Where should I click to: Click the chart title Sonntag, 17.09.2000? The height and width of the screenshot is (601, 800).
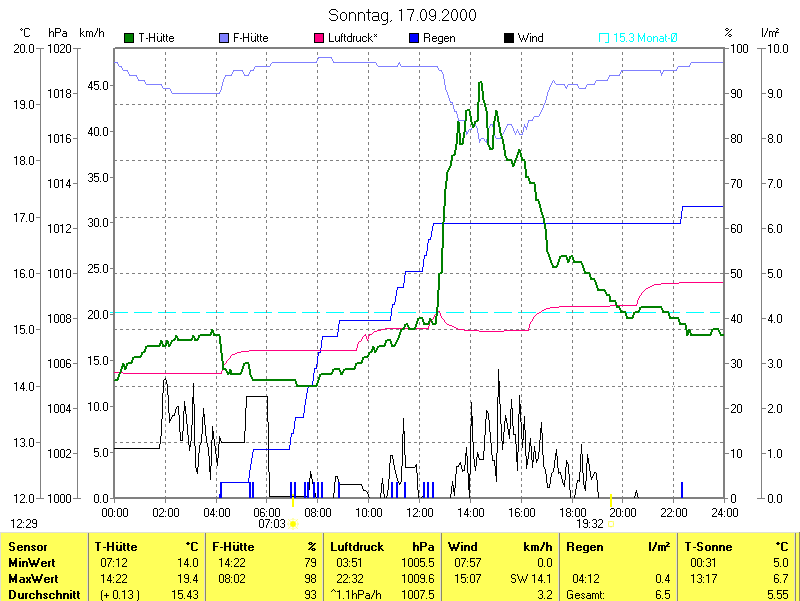pos(402,15)
